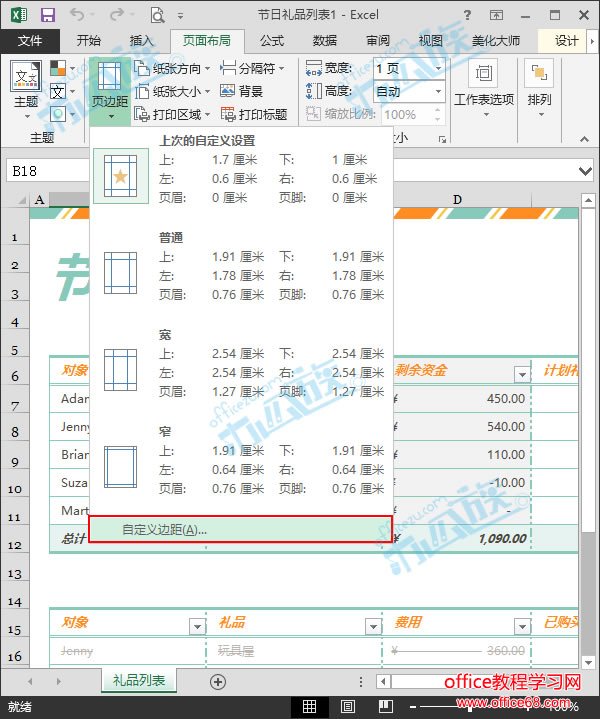Switch to the 开始 home tab
This screenshot has height=719, width=600.
[x=89, y=41]
